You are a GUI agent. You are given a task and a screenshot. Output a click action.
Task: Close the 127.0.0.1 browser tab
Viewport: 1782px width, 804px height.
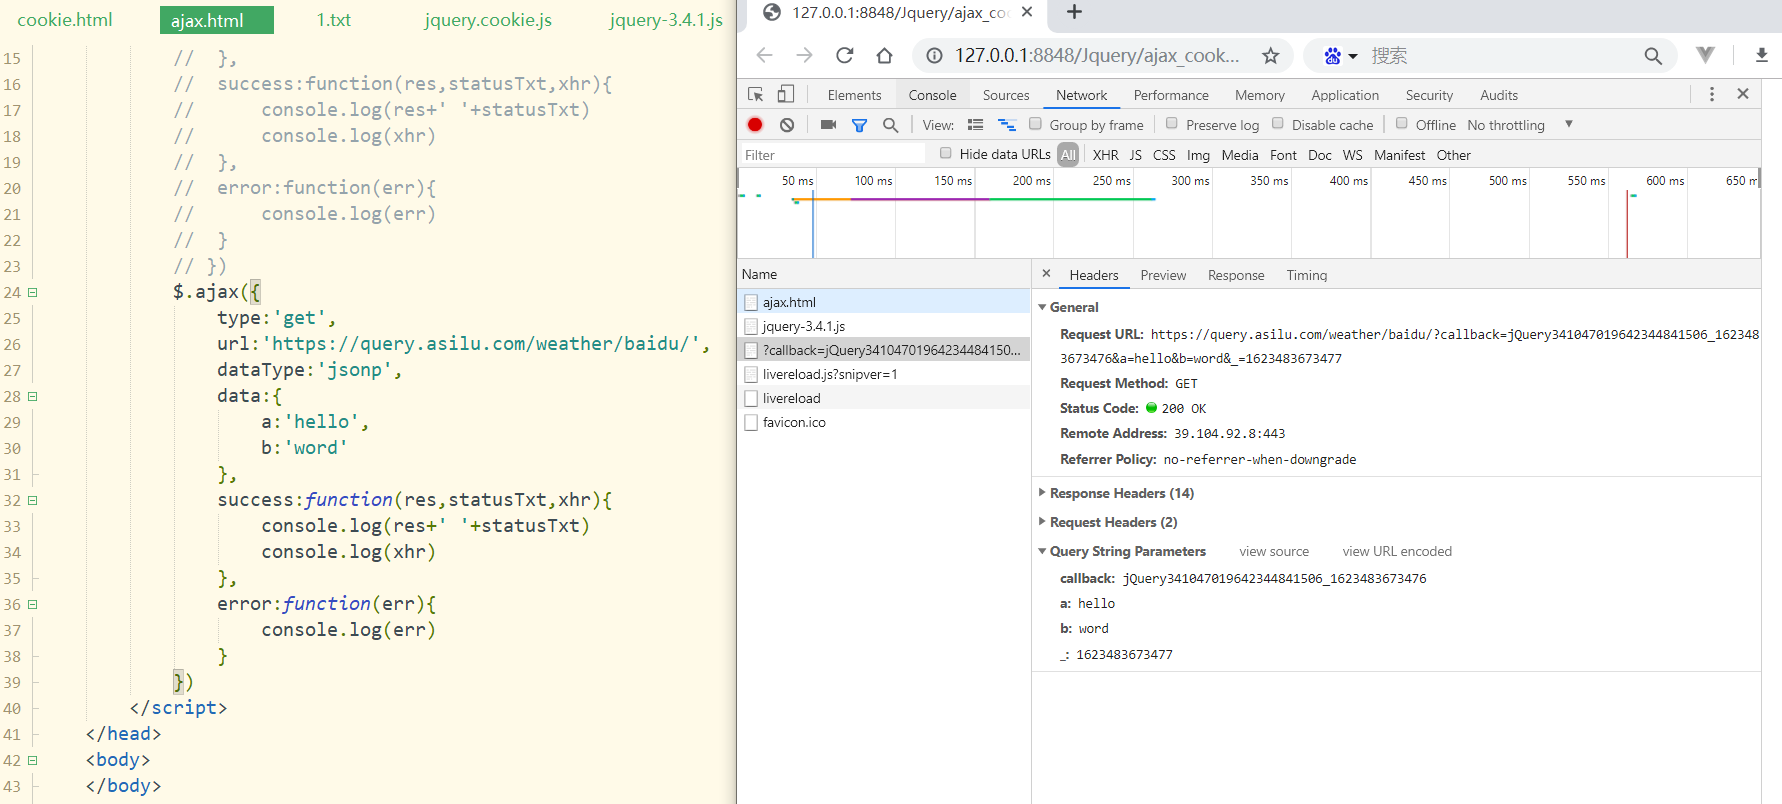point(1027,12)
